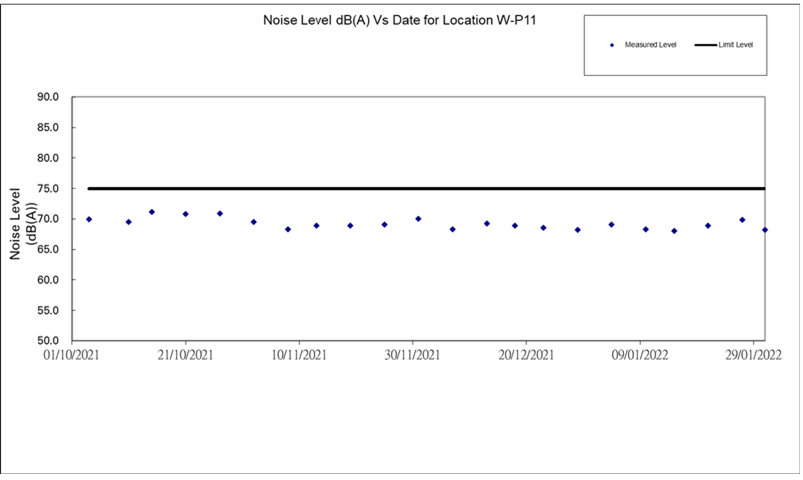Click the 20/12/2021 date label
Image resolution: width=803 pixels, height=480 pixels.
(526, 355)
